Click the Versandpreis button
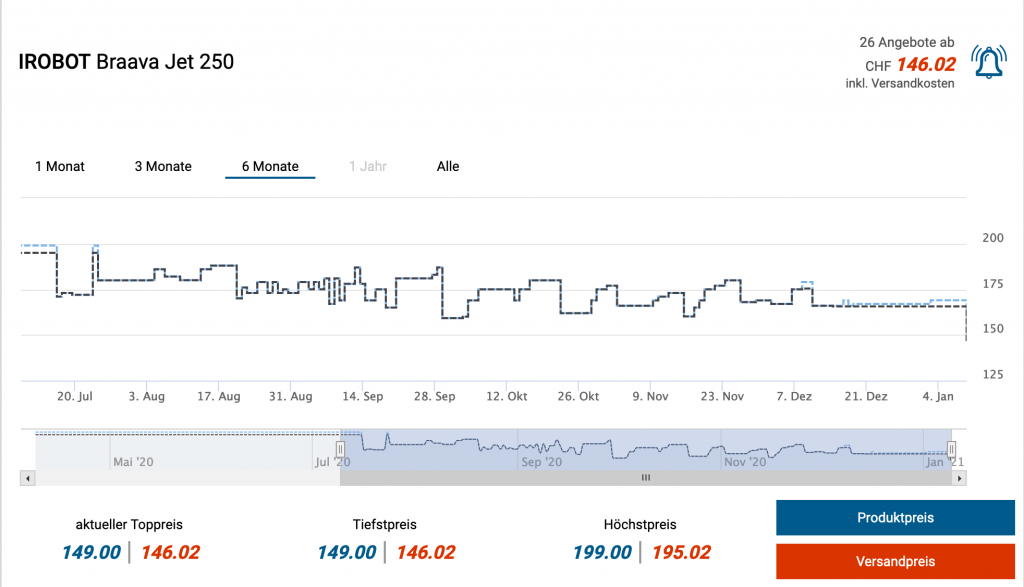 click(x=895, y=561)
